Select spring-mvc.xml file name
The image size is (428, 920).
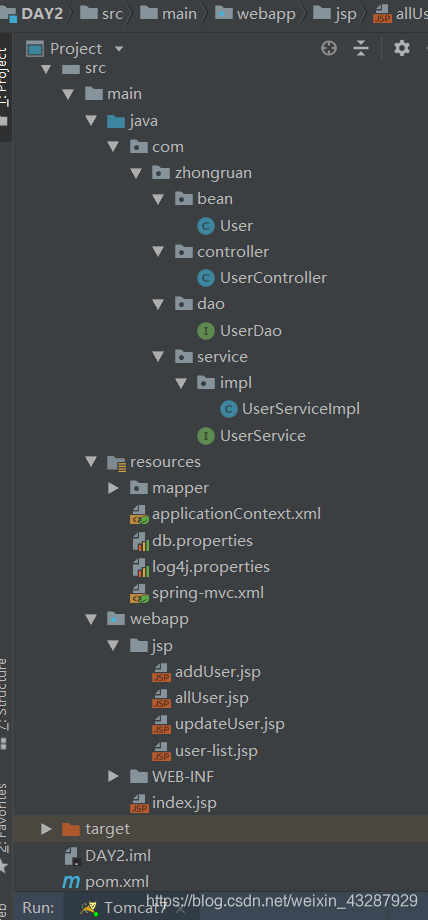[x=208, y=593]
